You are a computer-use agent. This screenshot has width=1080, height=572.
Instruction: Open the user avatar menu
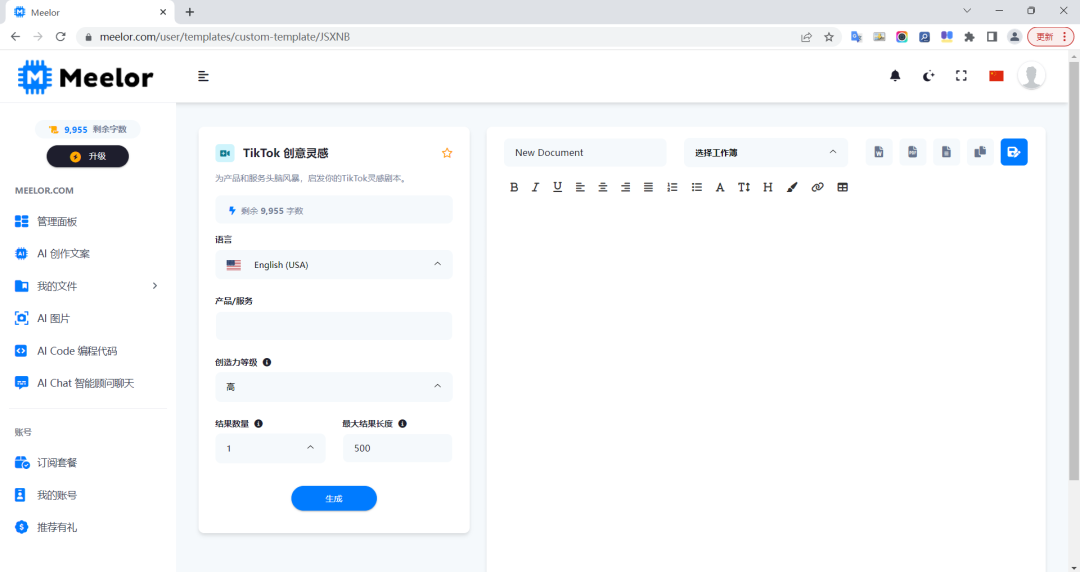tap(1031, 76)
